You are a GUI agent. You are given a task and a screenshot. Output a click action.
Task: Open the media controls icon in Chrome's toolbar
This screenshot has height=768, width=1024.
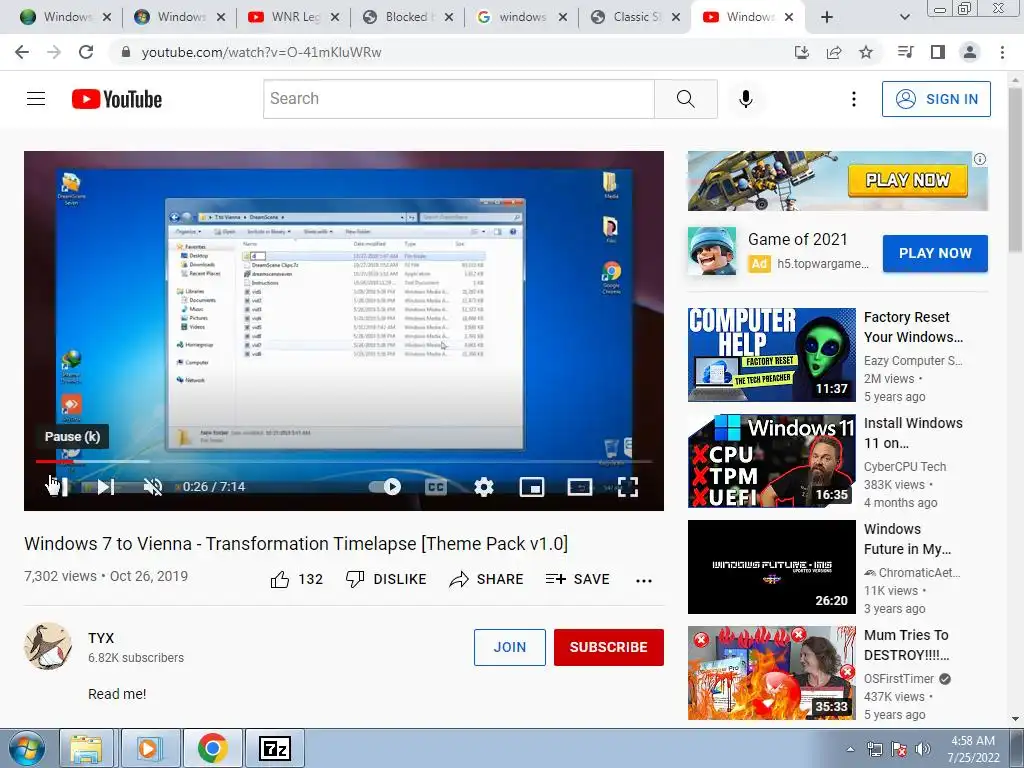905,52
